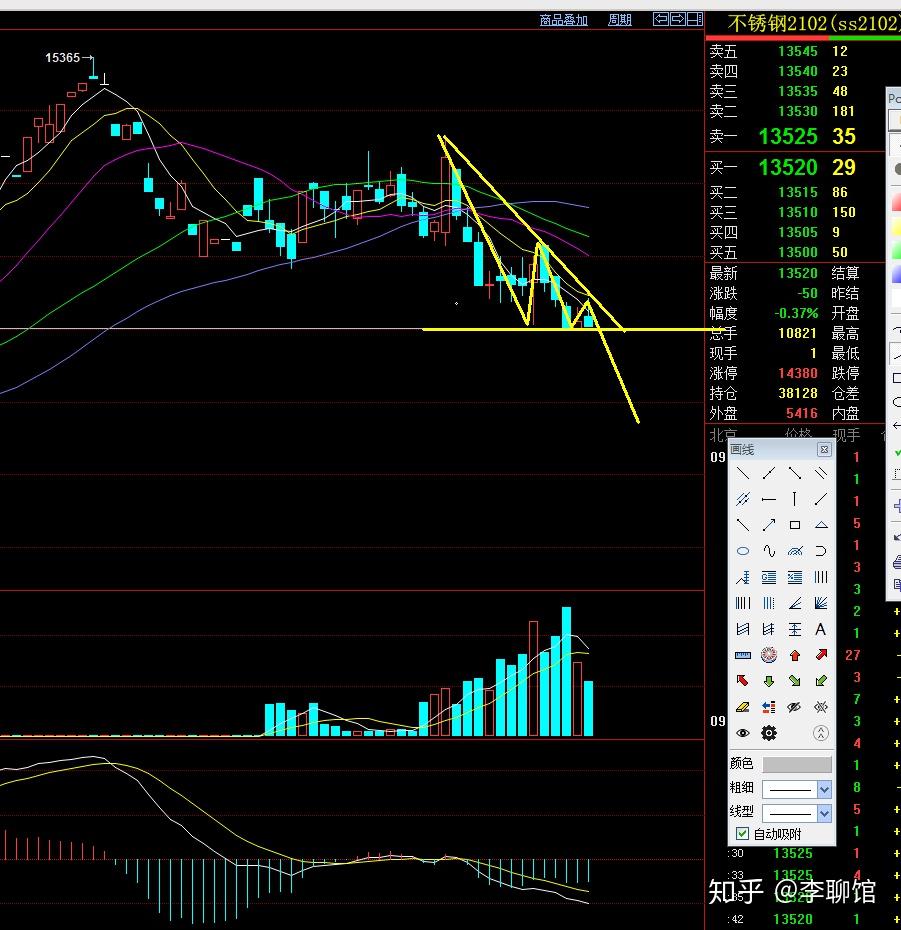Select the golden section lines tool marked G
Viewport: 901px width, 930px height.
pos(769,577)
